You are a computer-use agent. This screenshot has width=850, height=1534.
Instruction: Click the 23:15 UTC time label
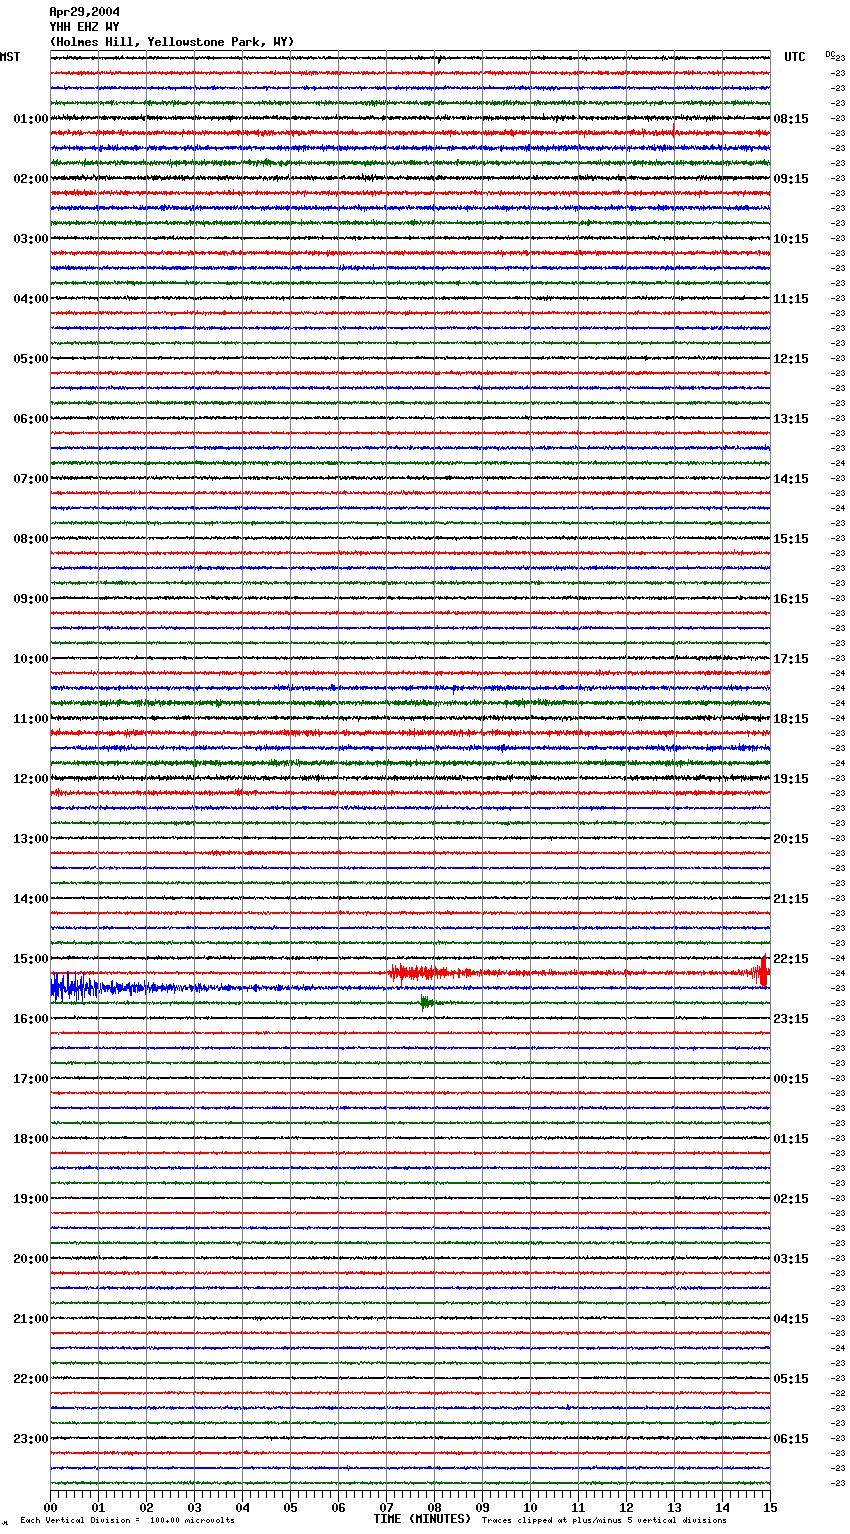click(x=791, y=1019)
